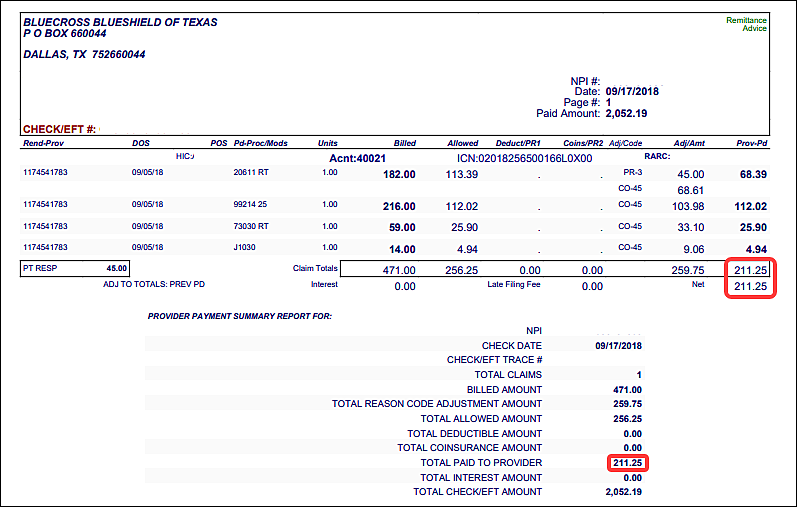Select the Acnt:40021 account number
The height and width of the screenshot is (507, 797).
coord(357,158)
